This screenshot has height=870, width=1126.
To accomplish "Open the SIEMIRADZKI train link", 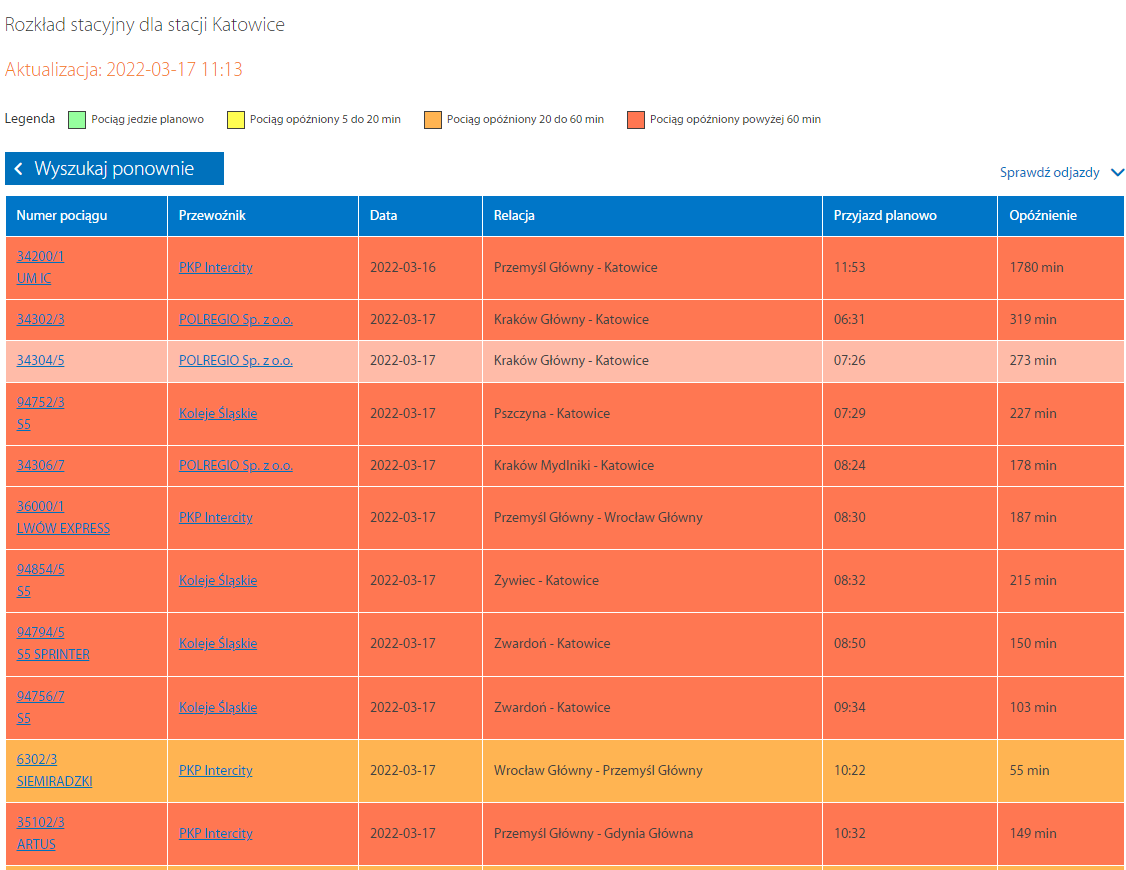I will point(54,781).
